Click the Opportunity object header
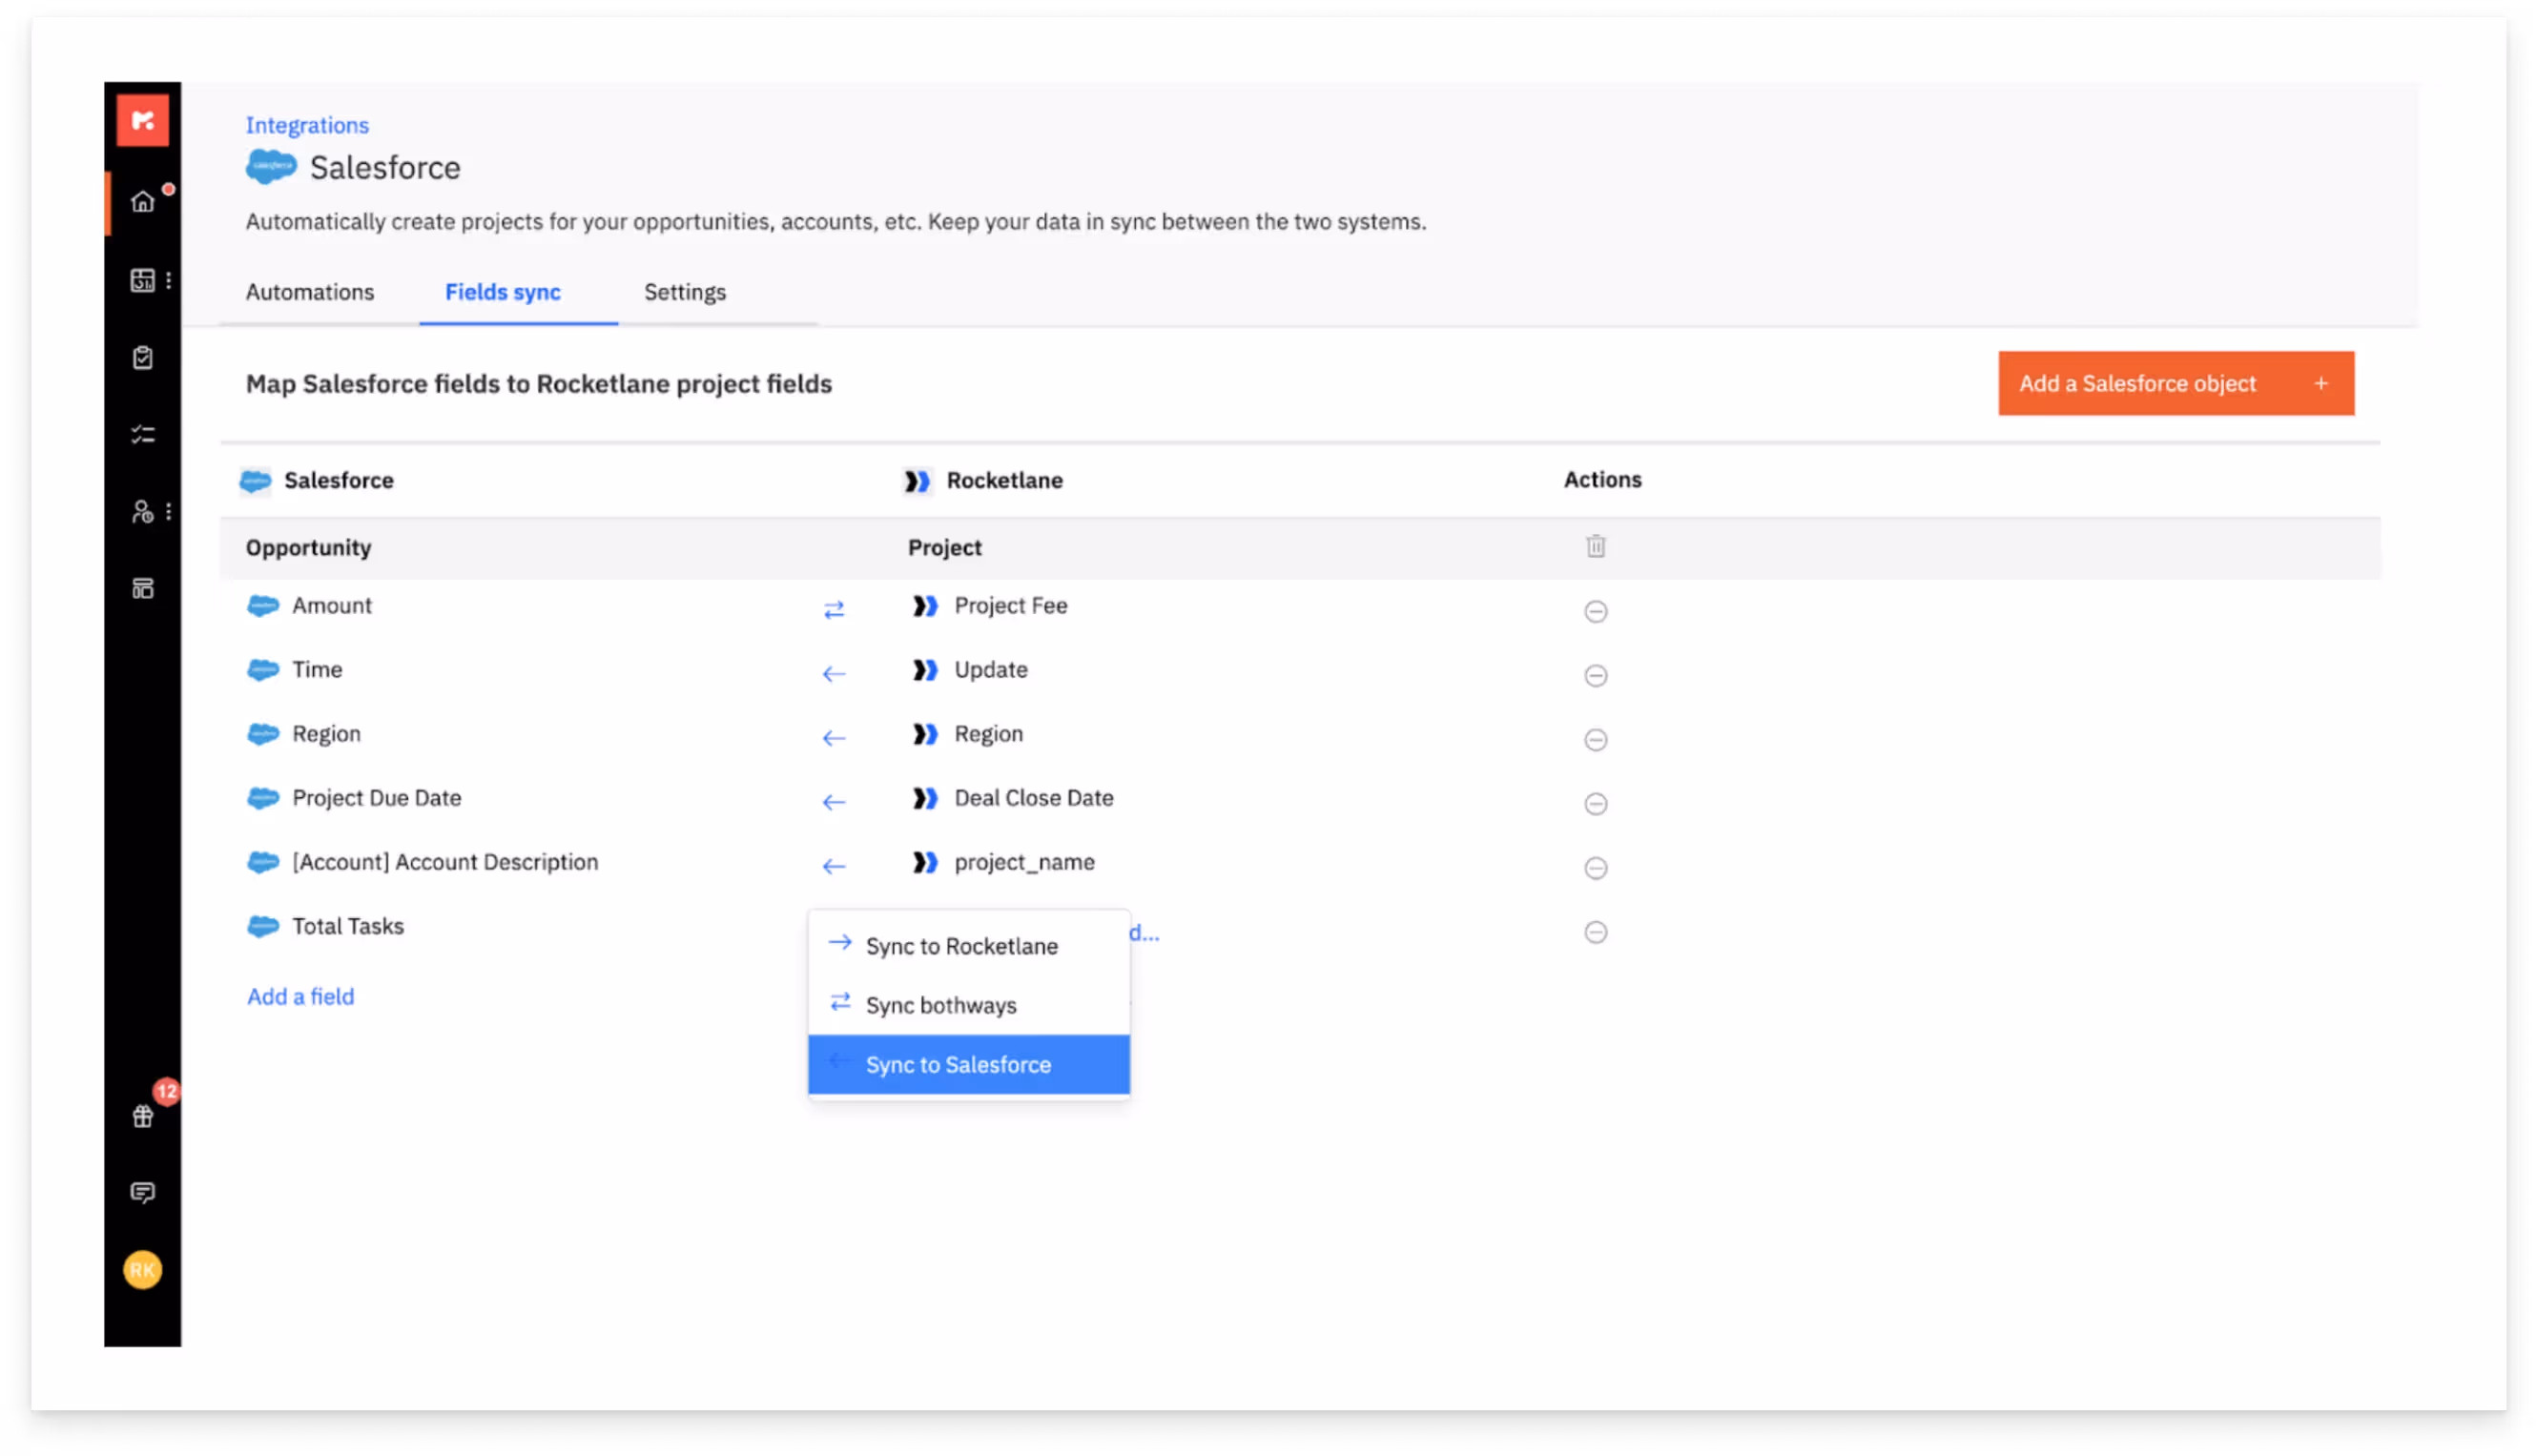 click(308, 547)
